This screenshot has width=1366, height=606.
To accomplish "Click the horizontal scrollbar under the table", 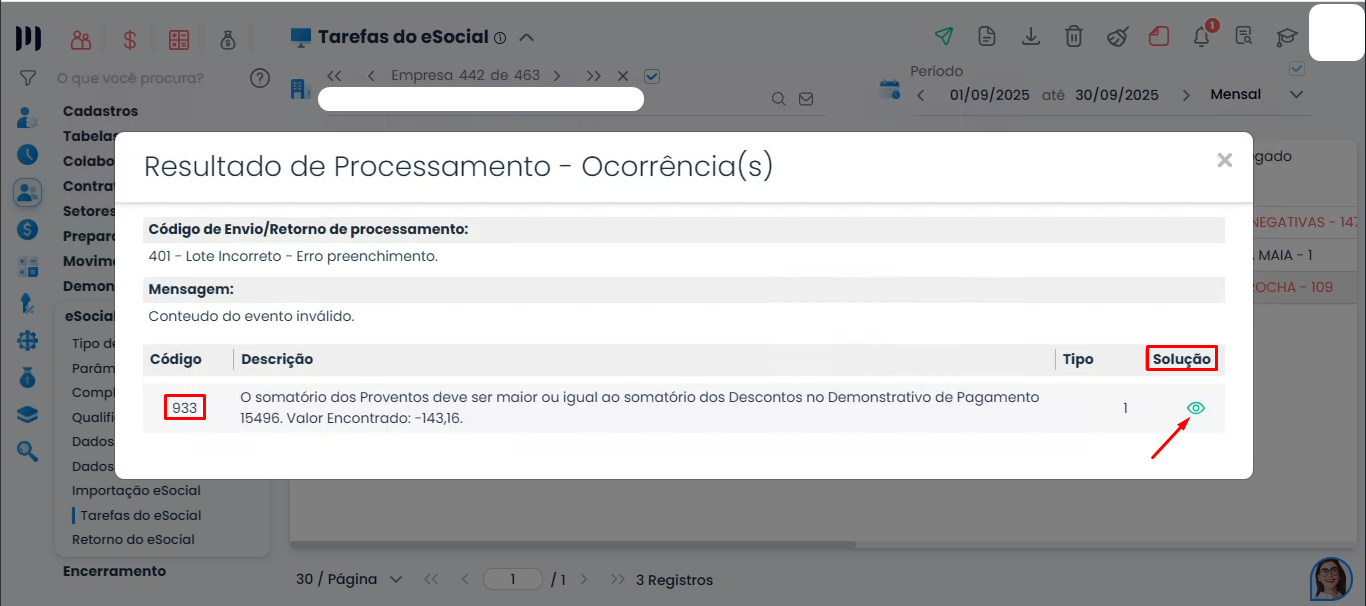I will [x=573, y=545].
